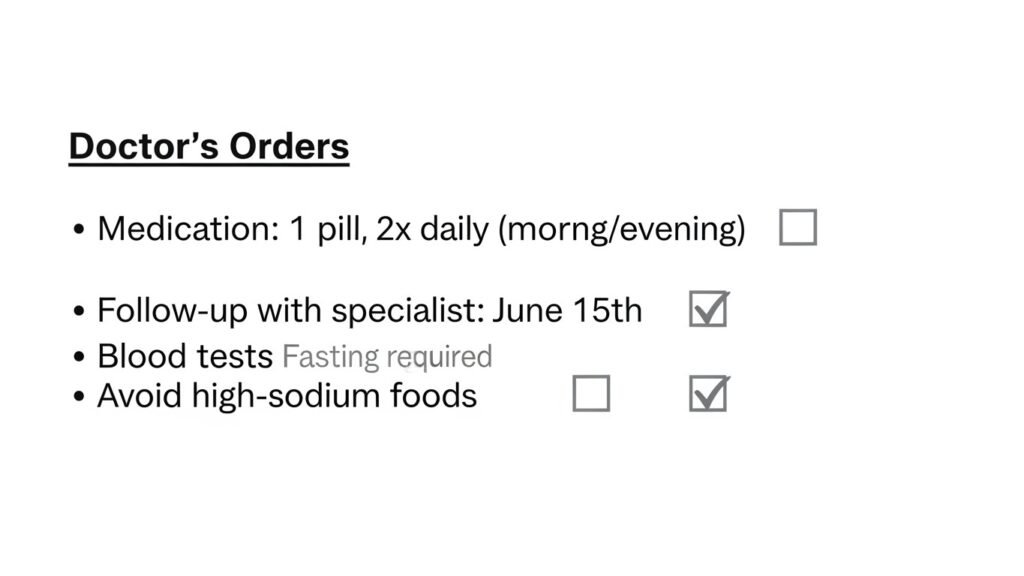Tick the empty checkbox beside Avoid high-sodium foods
1024x576 pixels.
[x=591, y=394]
